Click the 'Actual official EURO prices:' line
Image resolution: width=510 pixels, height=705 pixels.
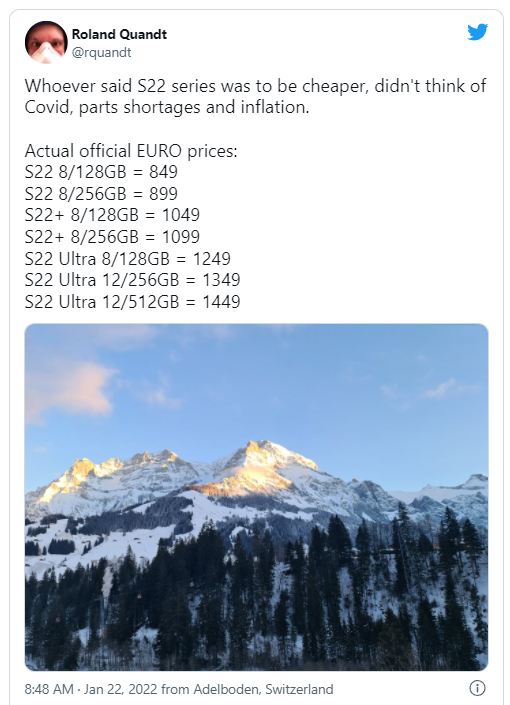(131, 151)
